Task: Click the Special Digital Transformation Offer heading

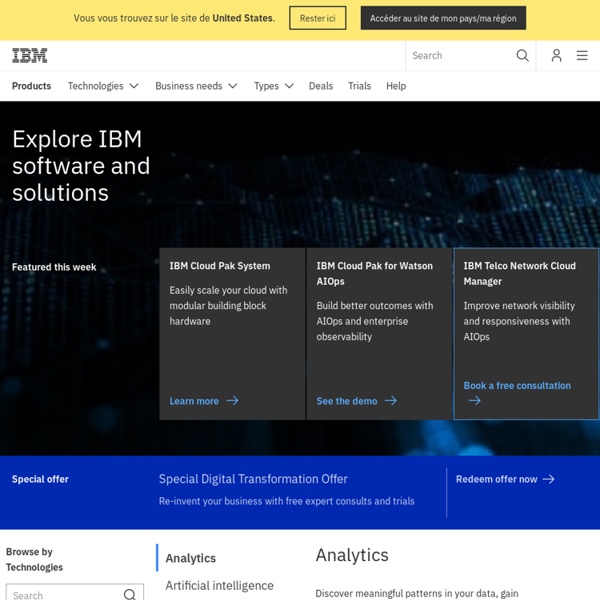Action: tap(253, 479)
